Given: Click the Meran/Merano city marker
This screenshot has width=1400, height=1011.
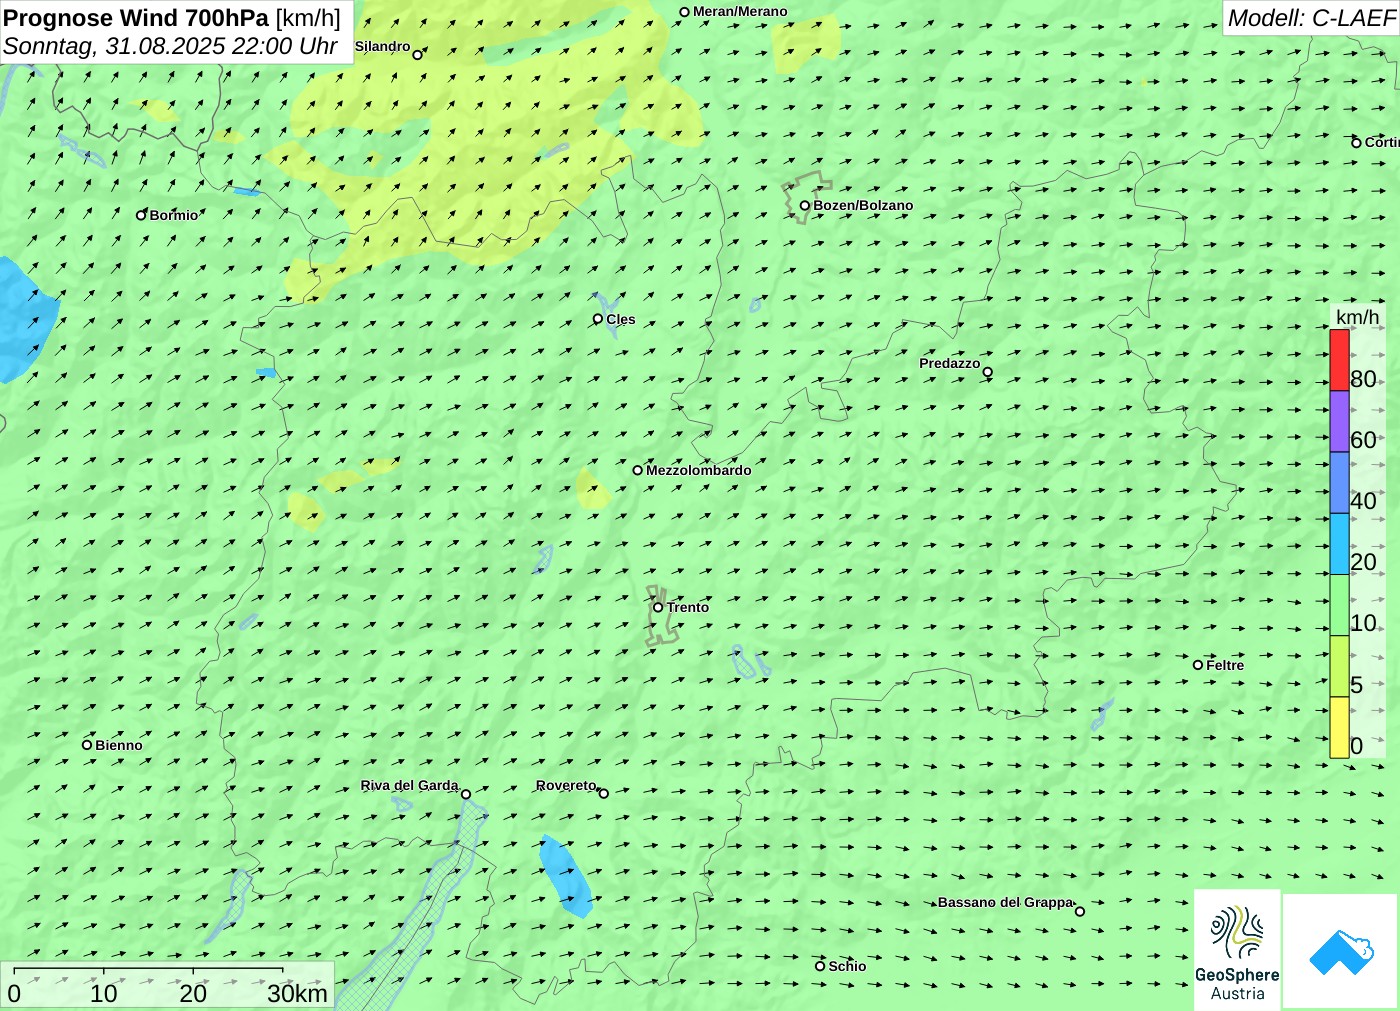Looking at the screenshot, I should click(x=685, y=12).
